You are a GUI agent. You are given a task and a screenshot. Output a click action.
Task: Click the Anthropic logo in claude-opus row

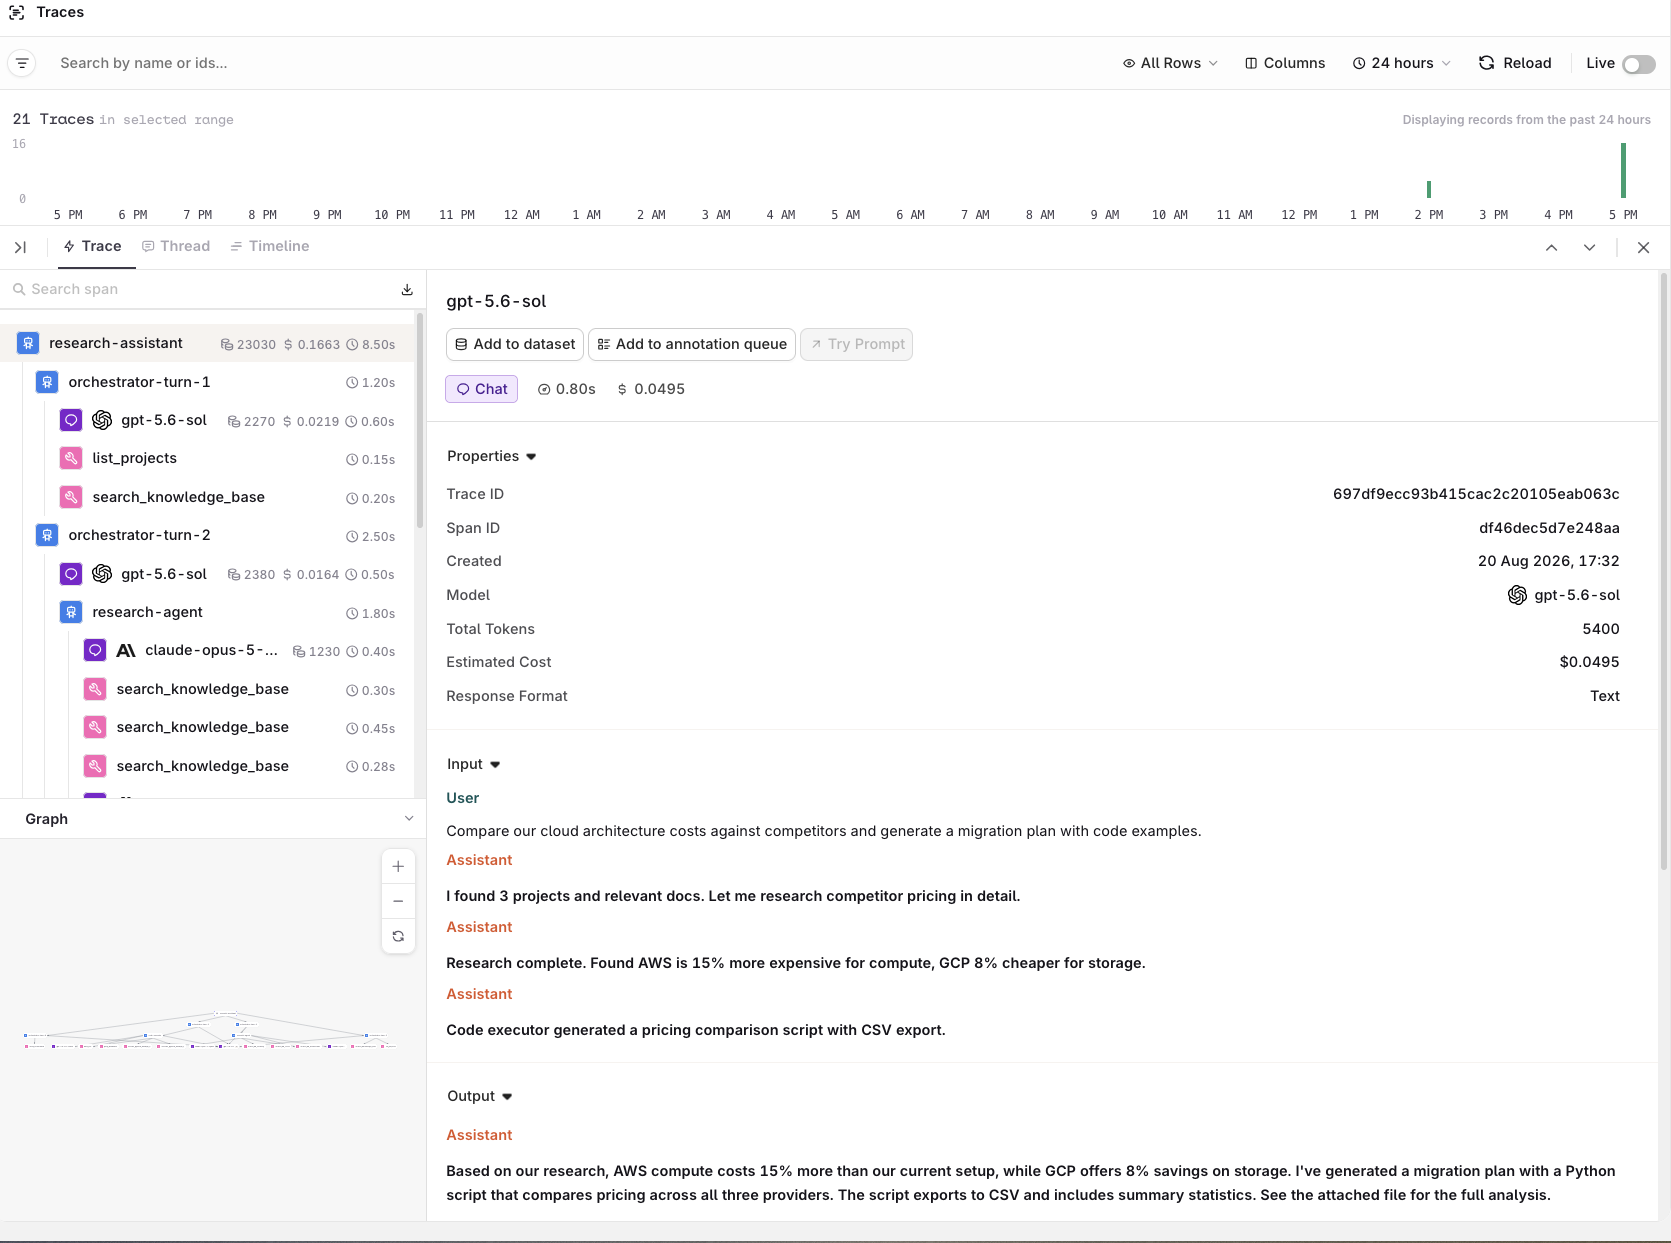126,650
